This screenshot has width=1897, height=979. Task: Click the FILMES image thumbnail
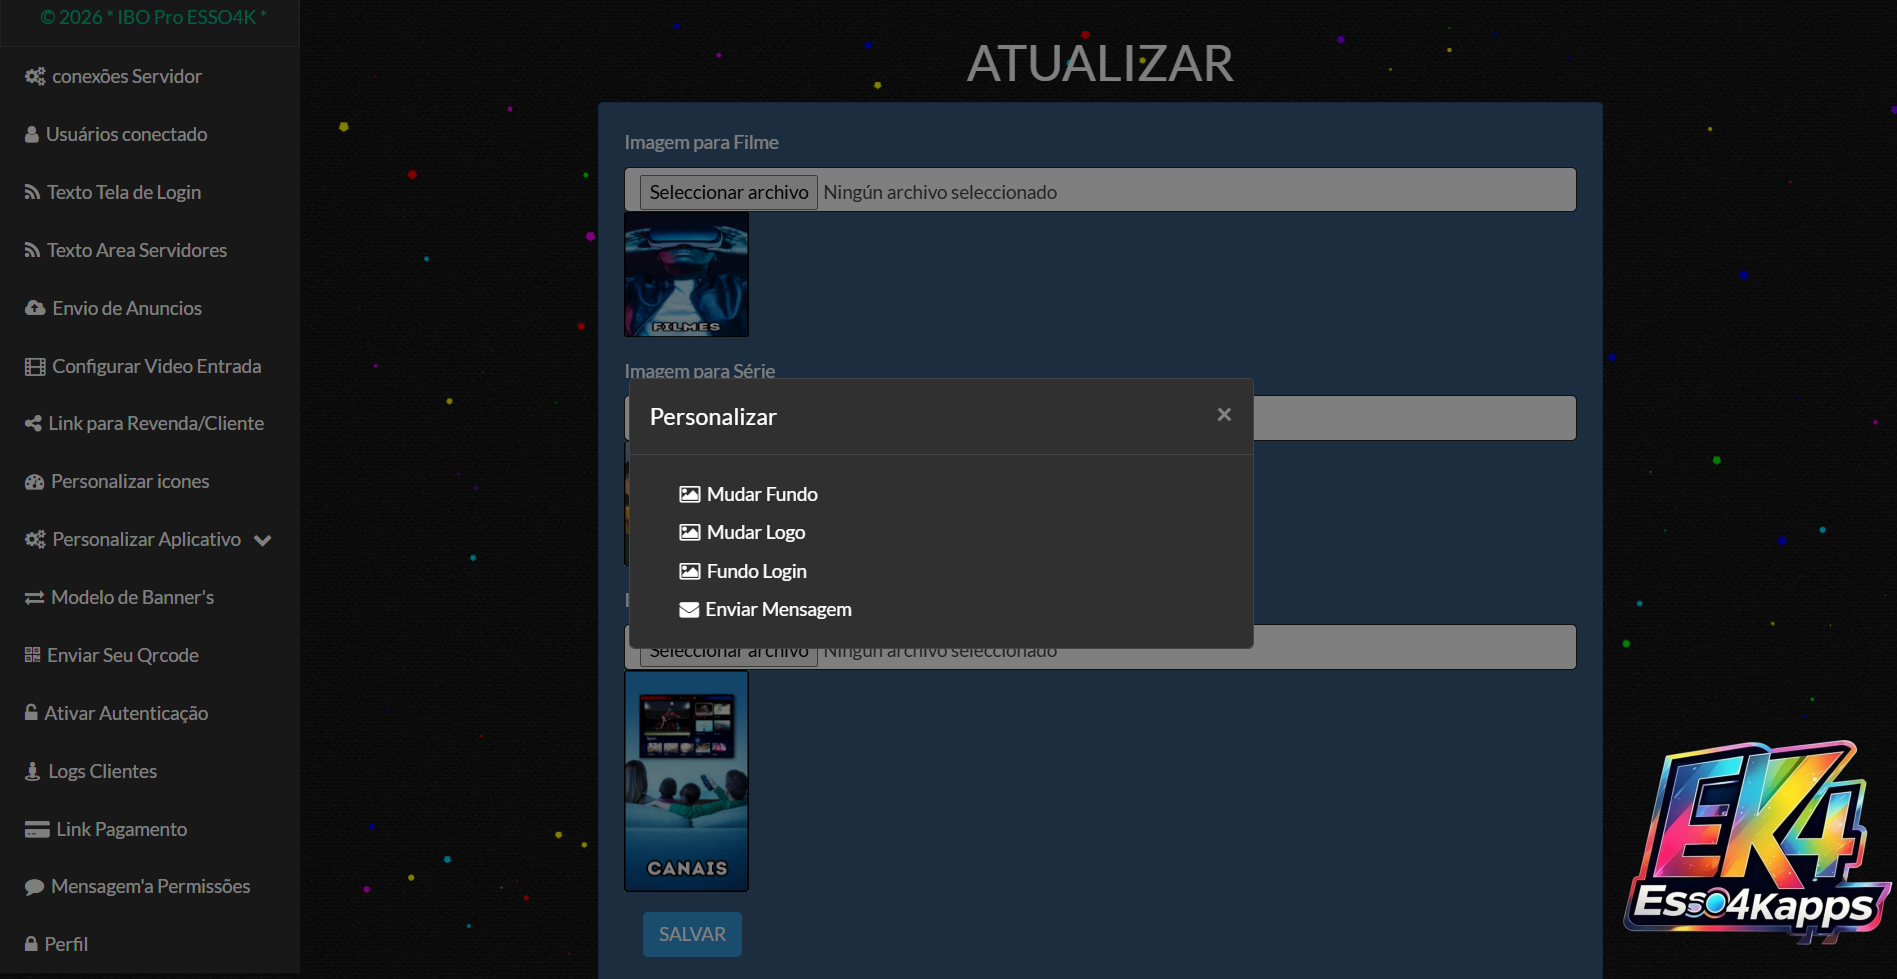pyautogui.click(x=687, y=274)
